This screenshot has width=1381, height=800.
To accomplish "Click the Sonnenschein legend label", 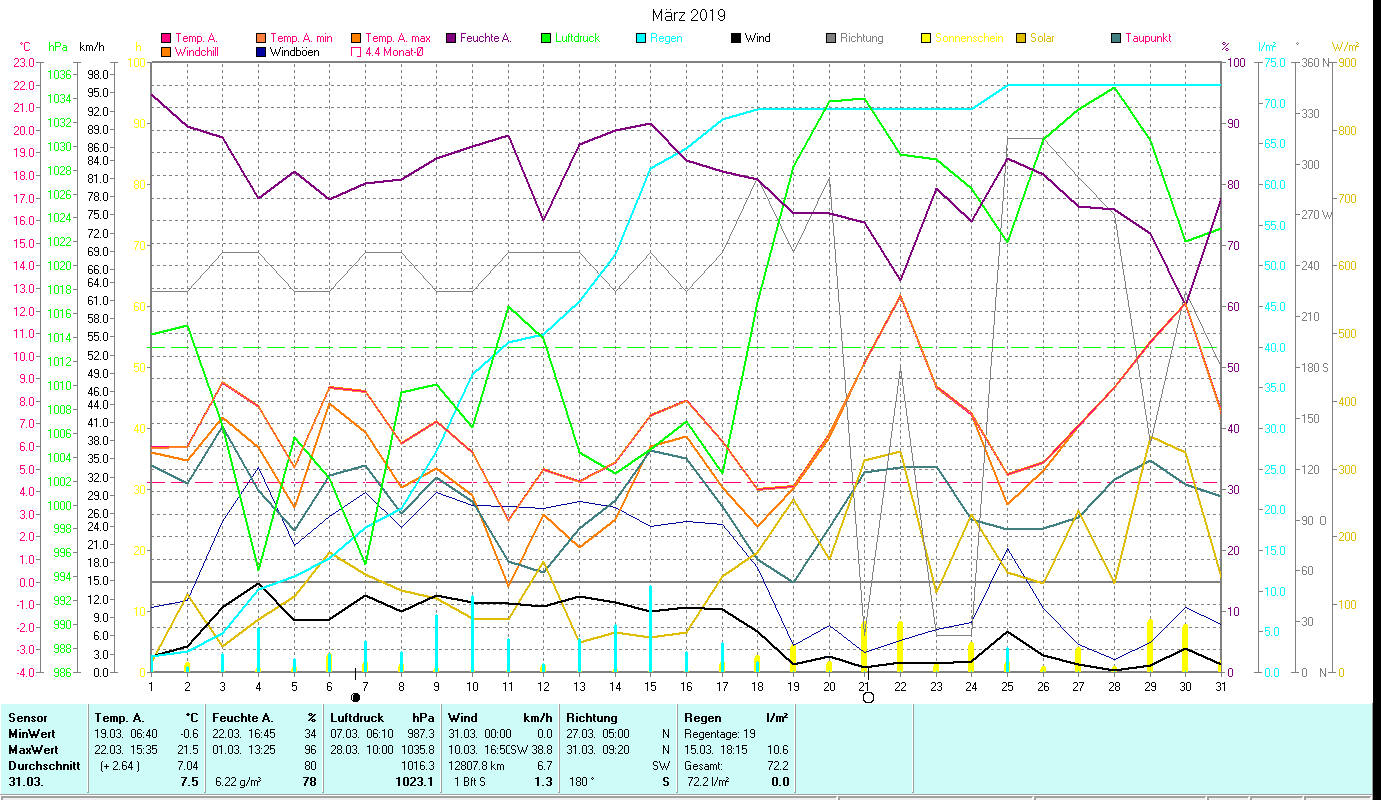I will (969, 38).
